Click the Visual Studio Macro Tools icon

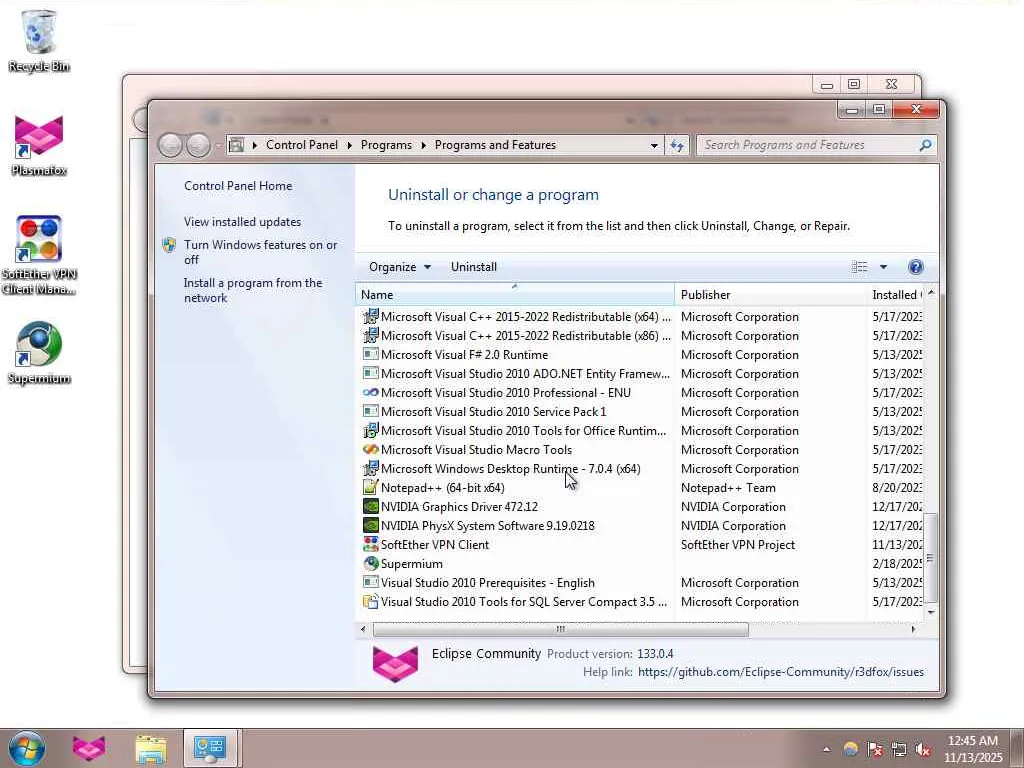370,449
